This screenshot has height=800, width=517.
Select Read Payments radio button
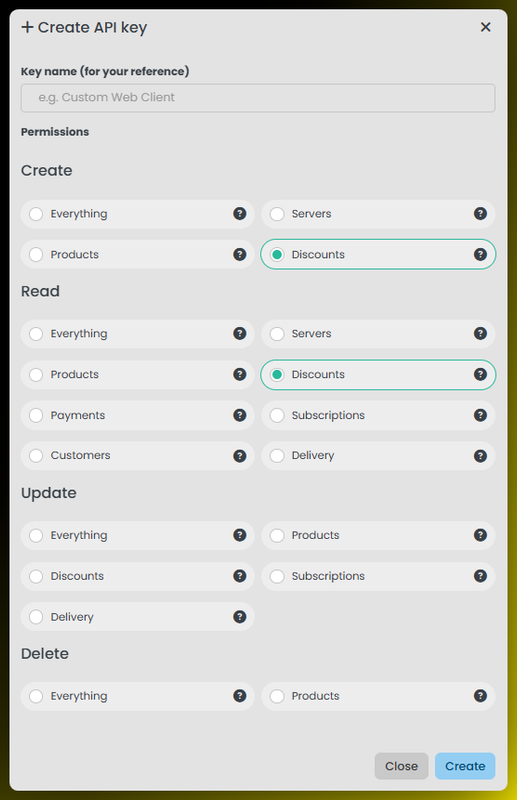point(36,415)
